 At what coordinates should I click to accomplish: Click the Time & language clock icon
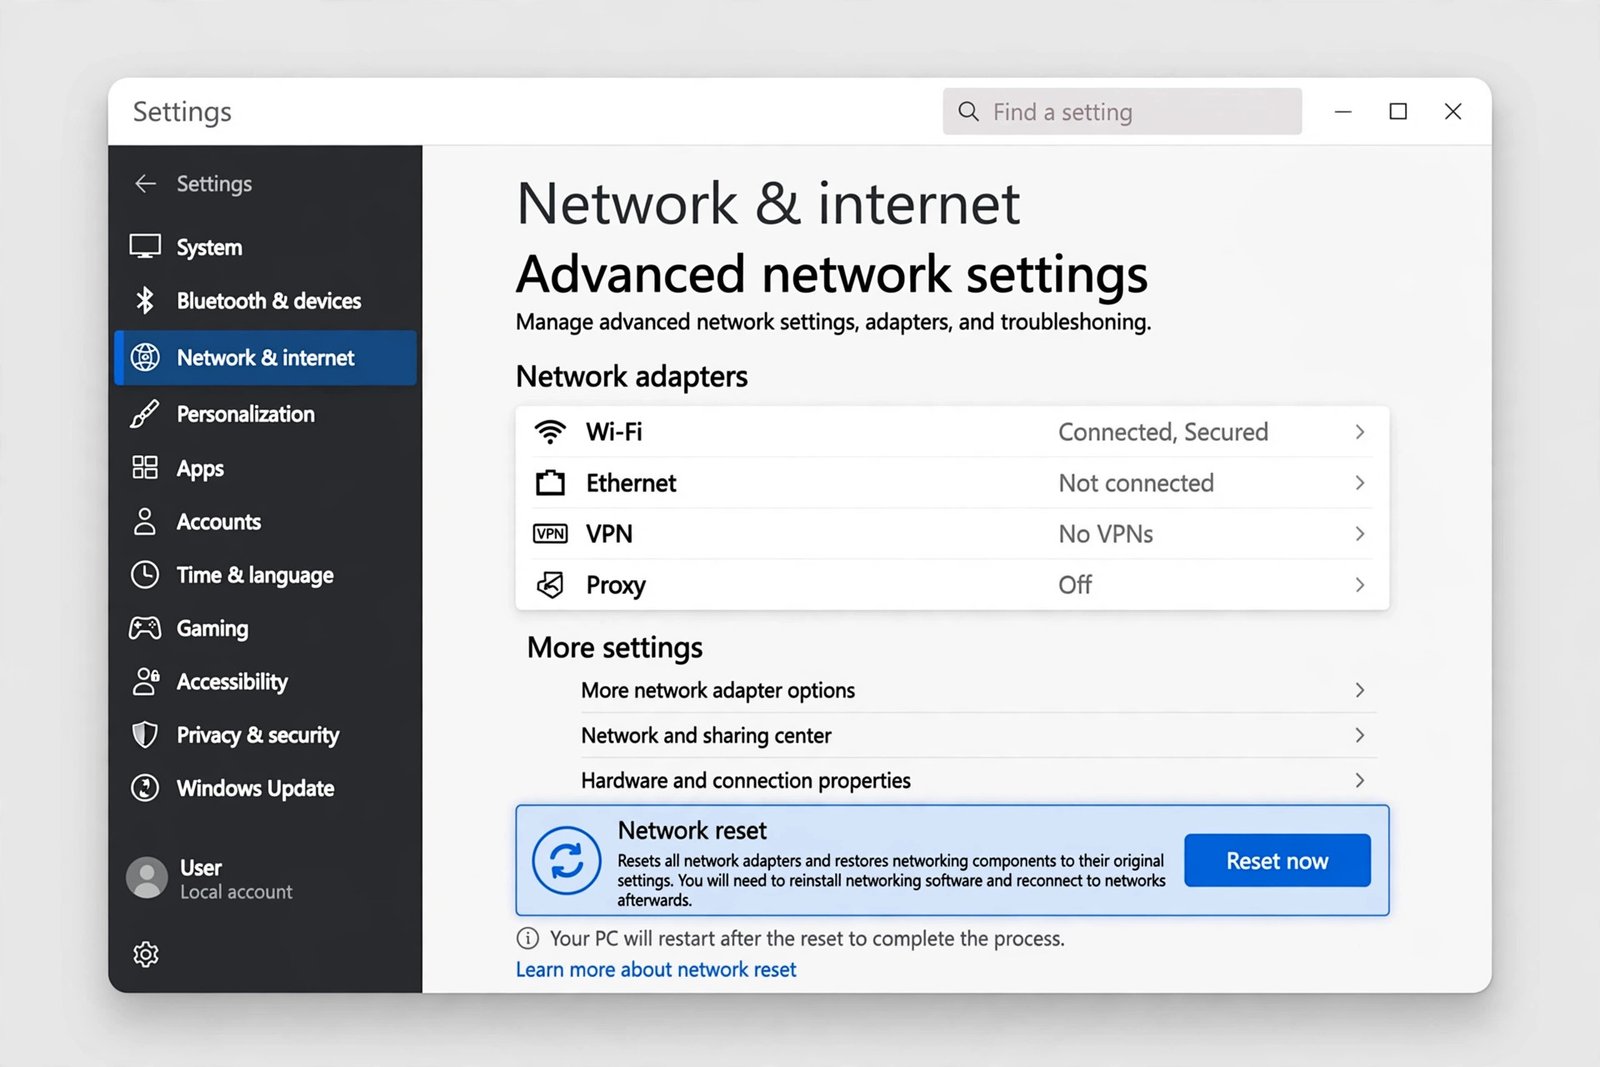145,575
